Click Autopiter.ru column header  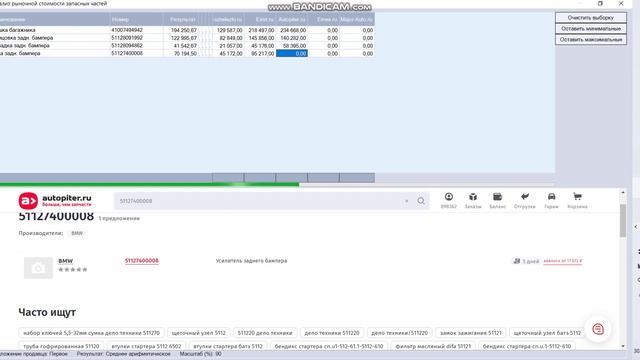291,19
